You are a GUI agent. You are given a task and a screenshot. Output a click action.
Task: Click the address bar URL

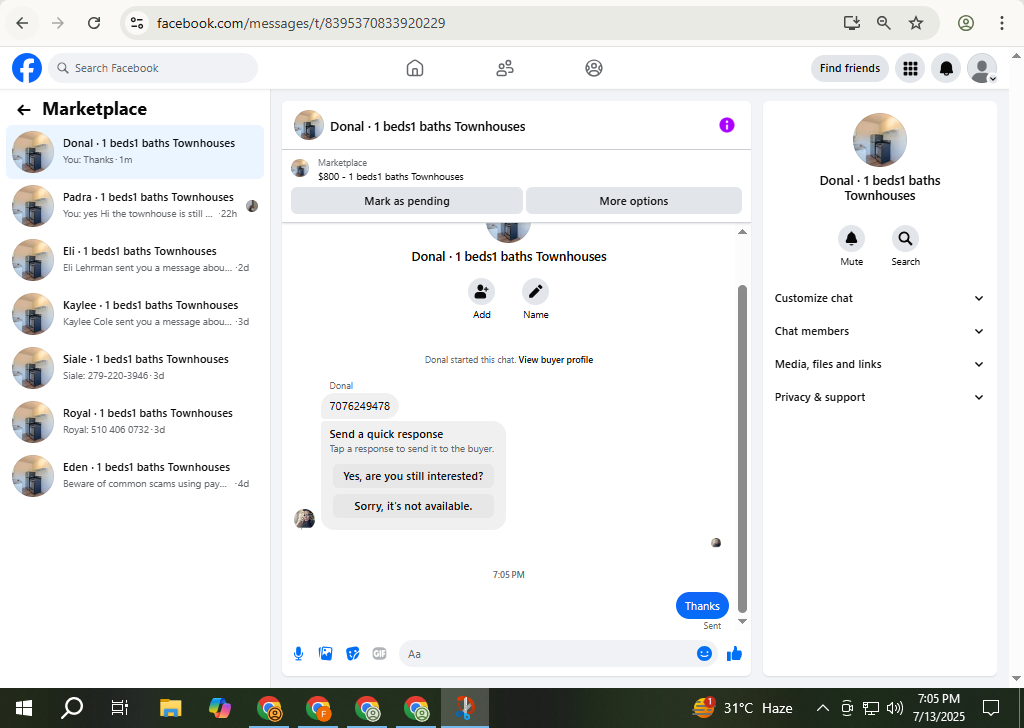[x=301, y=23]
